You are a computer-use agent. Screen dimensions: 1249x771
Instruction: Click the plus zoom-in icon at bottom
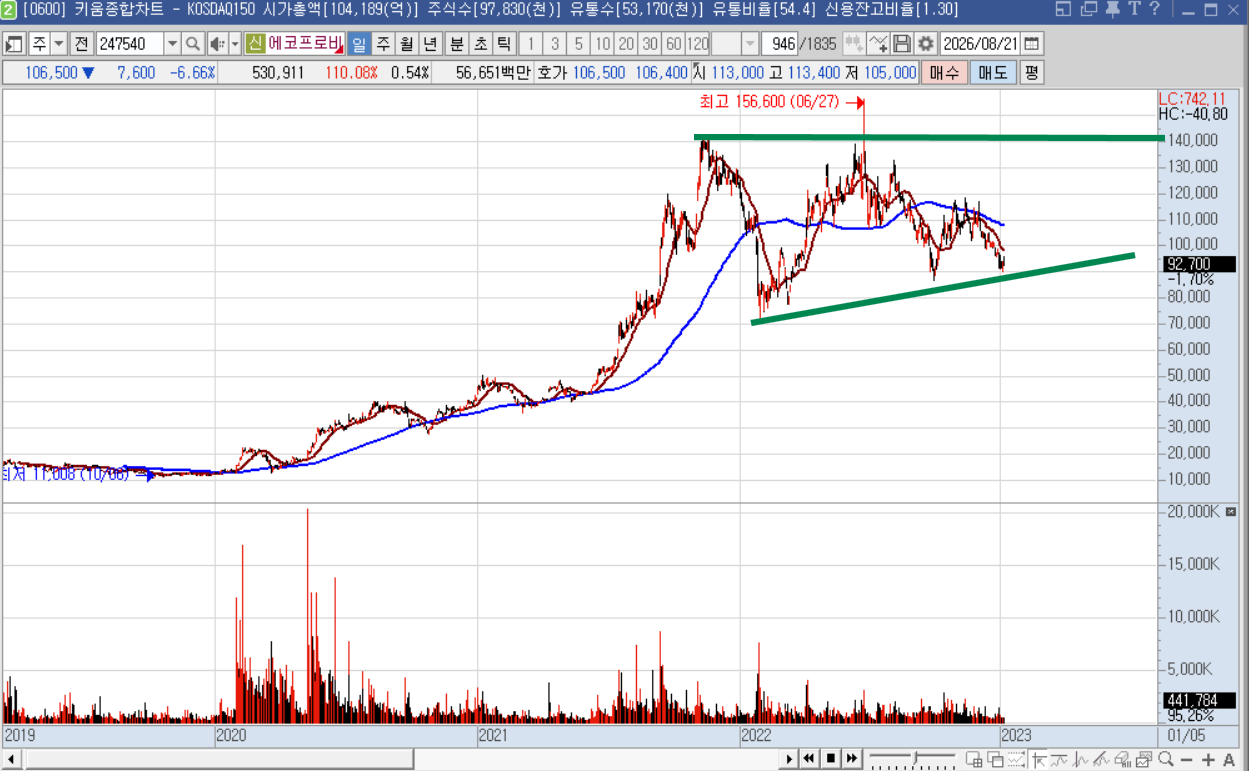click(x=1208, y=760)
